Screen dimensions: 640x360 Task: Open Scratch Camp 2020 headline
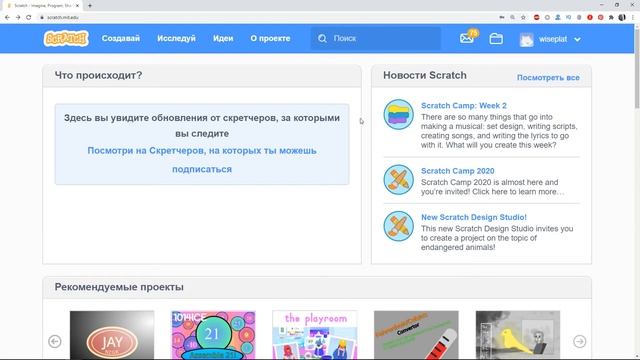coord(458,171)
